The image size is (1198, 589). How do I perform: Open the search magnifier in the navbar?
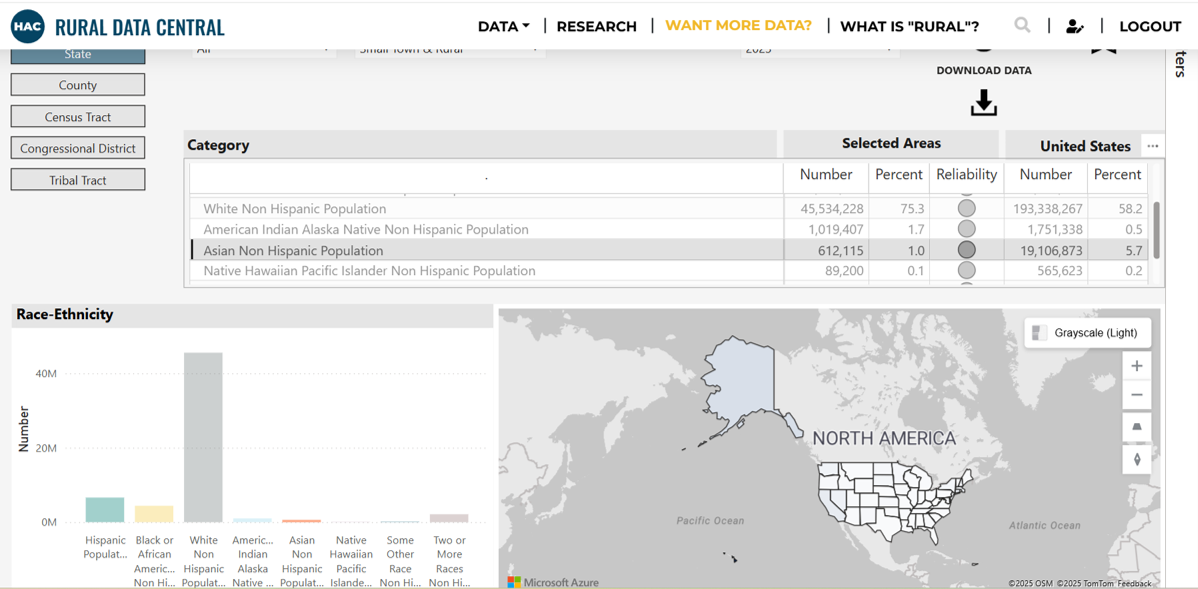(1022, 26)
